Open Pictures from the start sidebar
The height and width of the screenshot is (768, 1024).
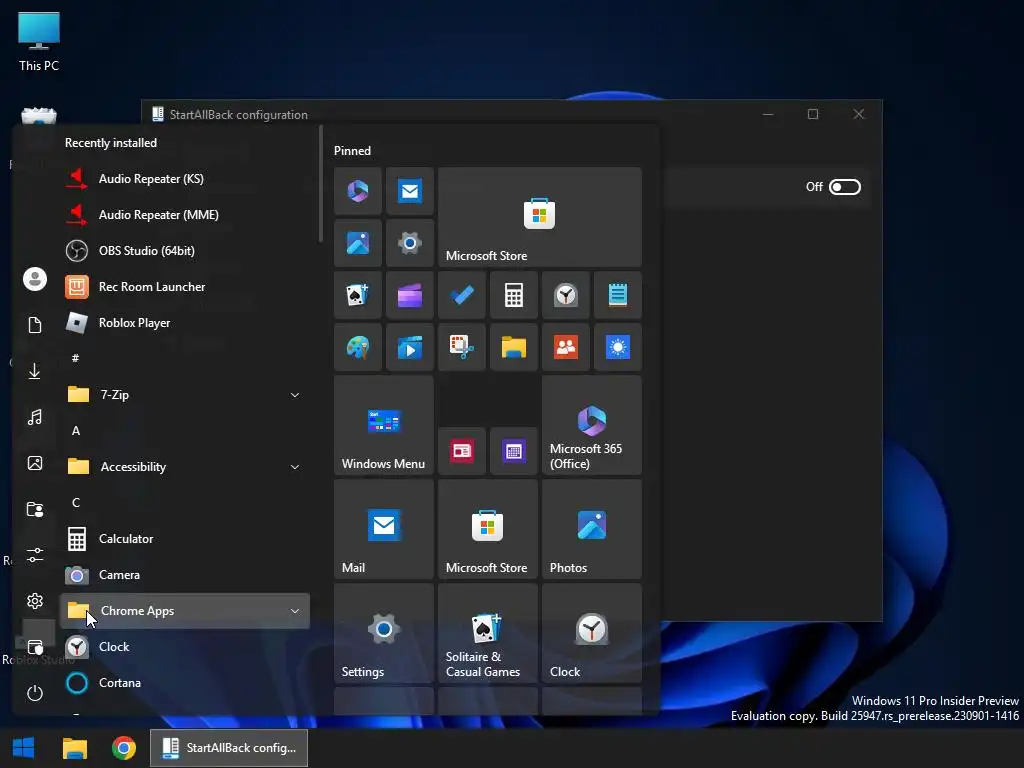[35, 463]
